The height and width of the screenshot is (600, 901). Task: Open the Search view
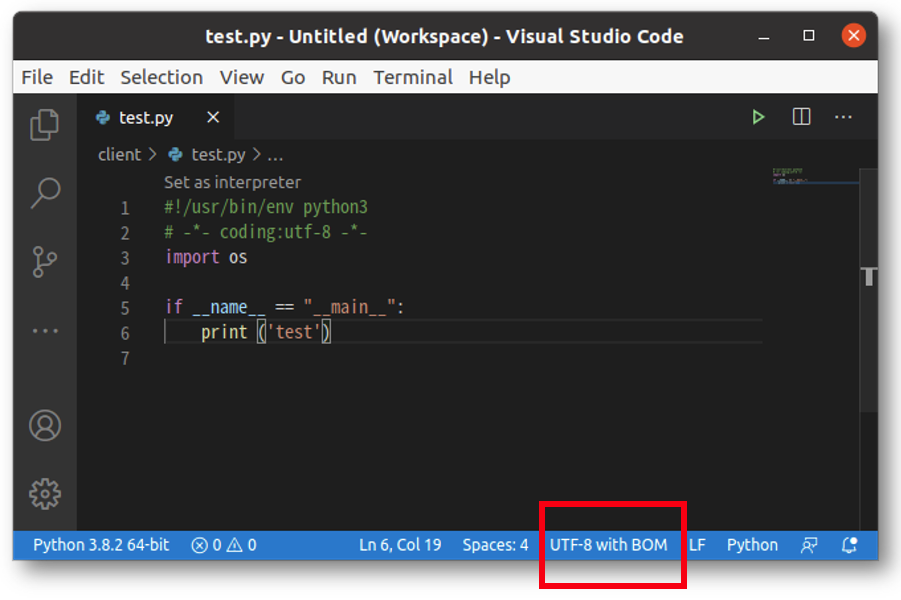[x=45, y=193]
